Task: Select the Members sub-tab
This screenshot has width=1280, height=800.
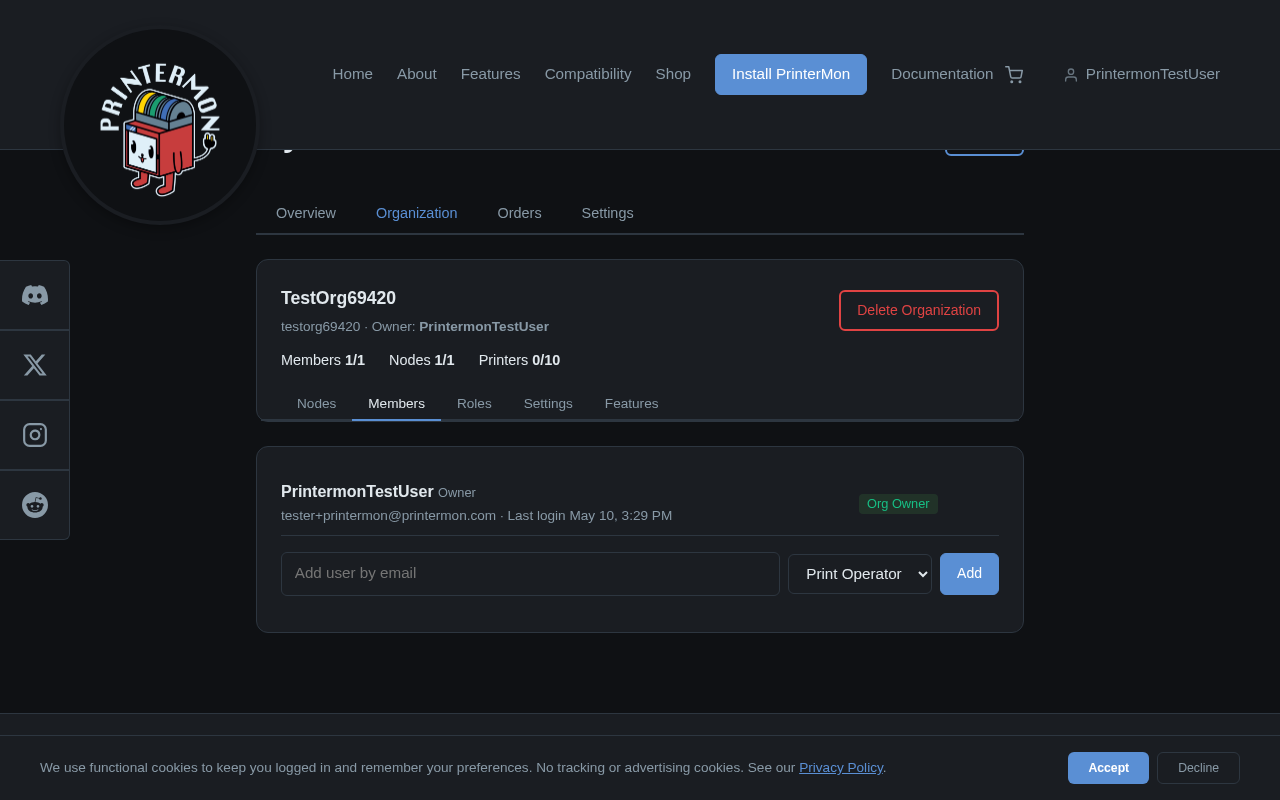Action: 397,404
